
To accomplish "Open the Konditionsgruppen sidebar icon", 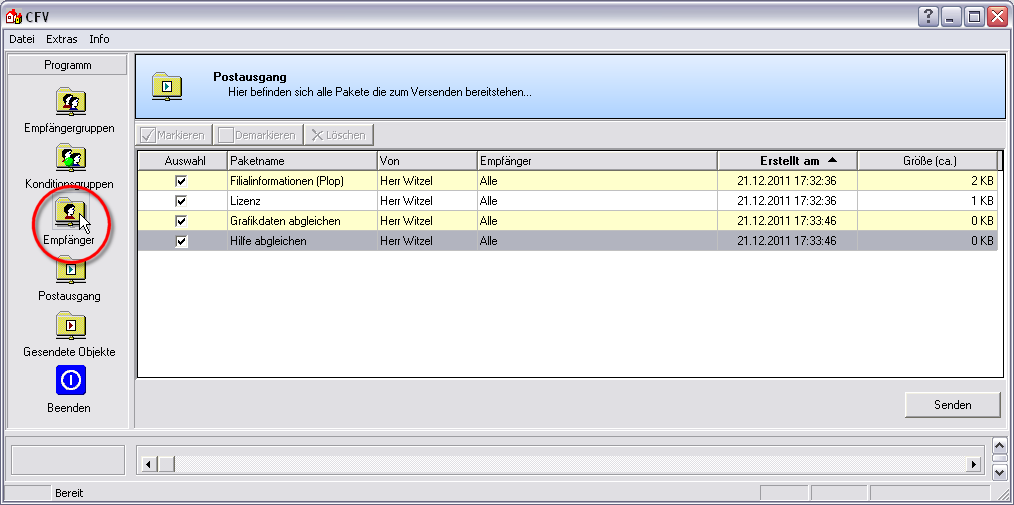I will [x=69, y=158].
